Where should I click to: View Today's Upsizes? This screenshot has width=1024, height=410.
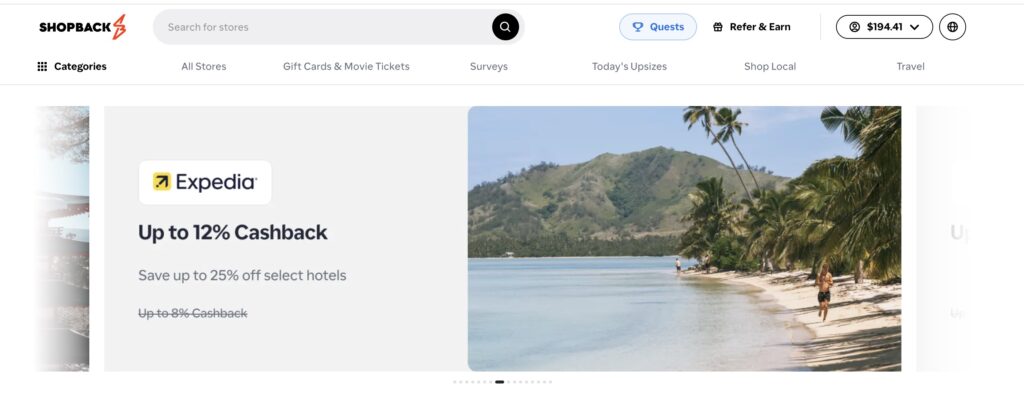(630, 67)
